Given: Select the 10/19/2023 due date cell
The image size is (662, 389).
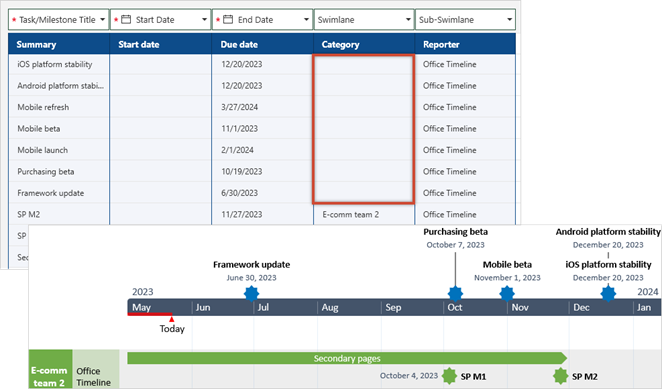Looking at the screenshot, I should [x=262, y=172].
